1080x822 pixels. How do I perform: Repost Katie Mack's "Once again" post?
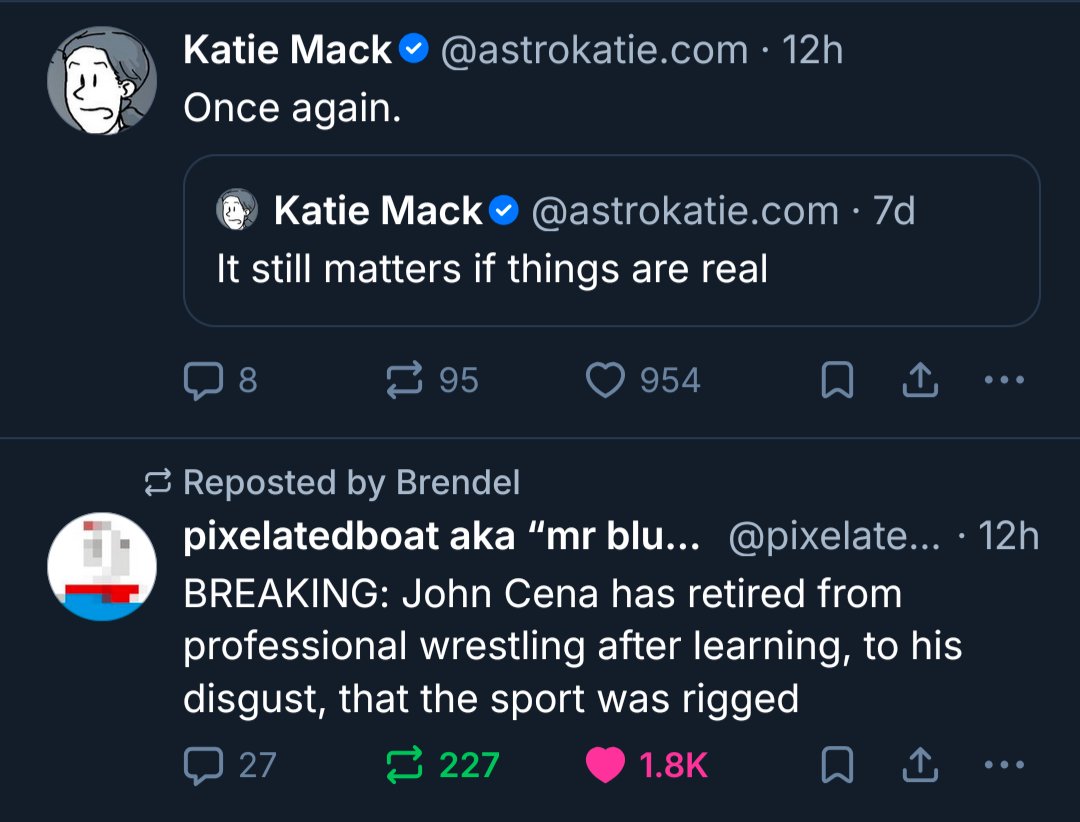coord(404,380)
